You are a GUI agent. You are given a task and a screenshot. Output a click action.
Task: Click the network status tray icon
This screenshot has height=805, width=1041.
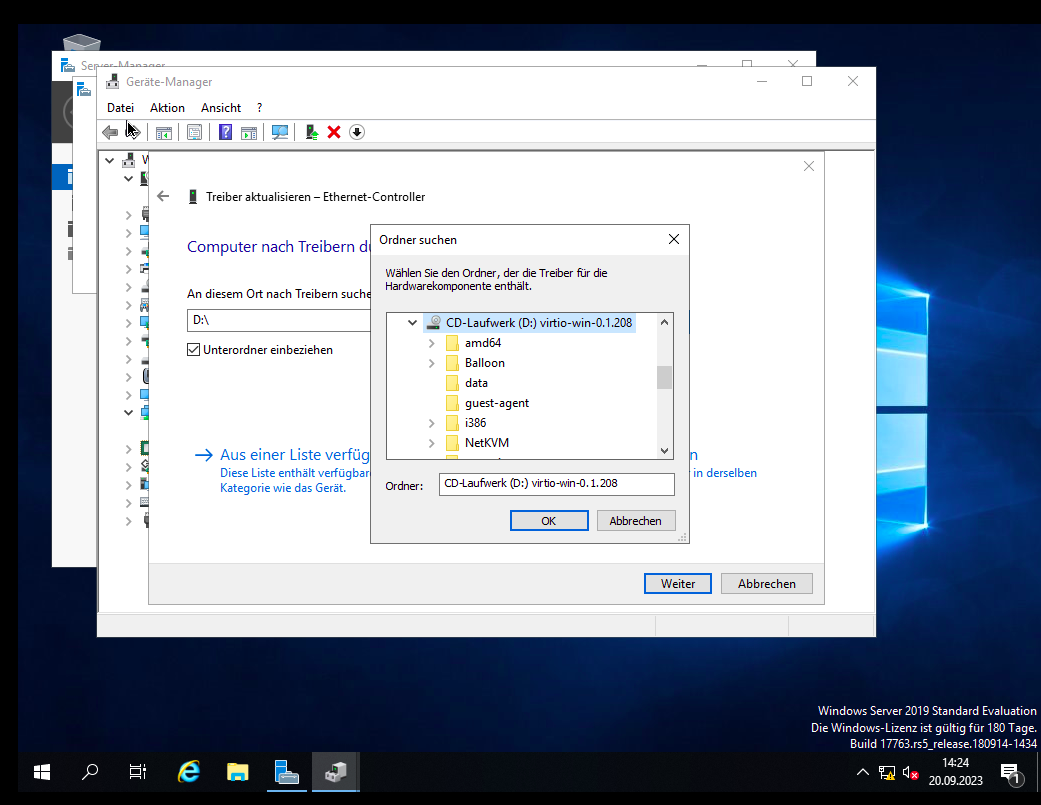[887, 772]
